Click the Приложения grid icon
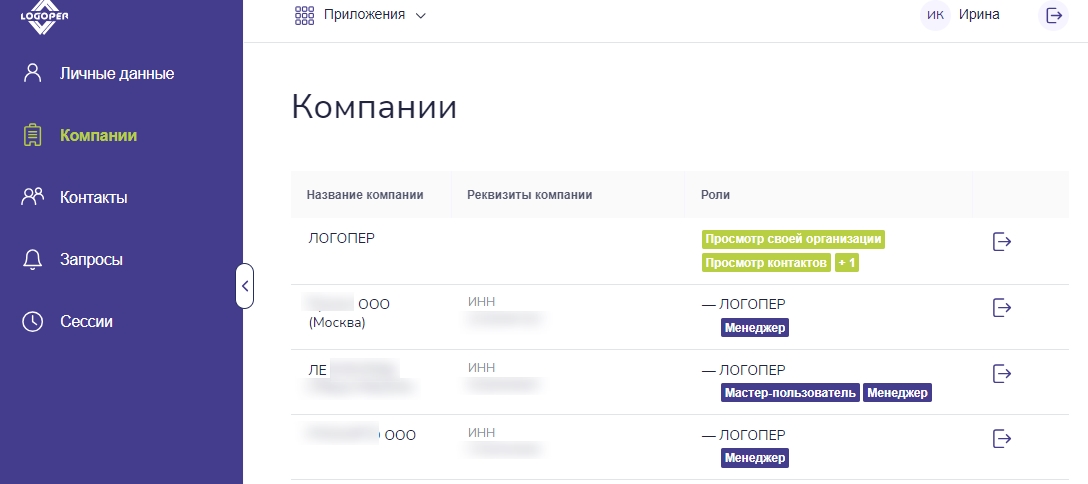The height and width of the screenshot is (484, 1088). click(305, 15)
